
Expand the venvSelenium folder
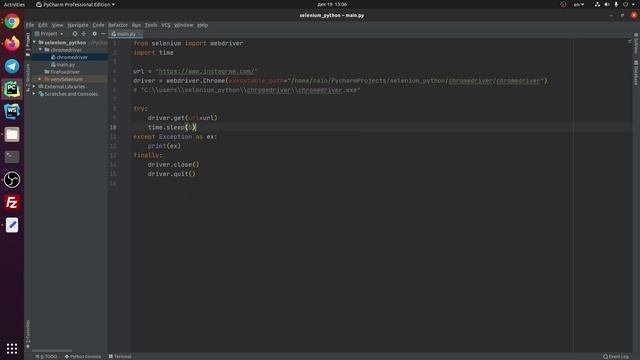click(x=40, y=79)
